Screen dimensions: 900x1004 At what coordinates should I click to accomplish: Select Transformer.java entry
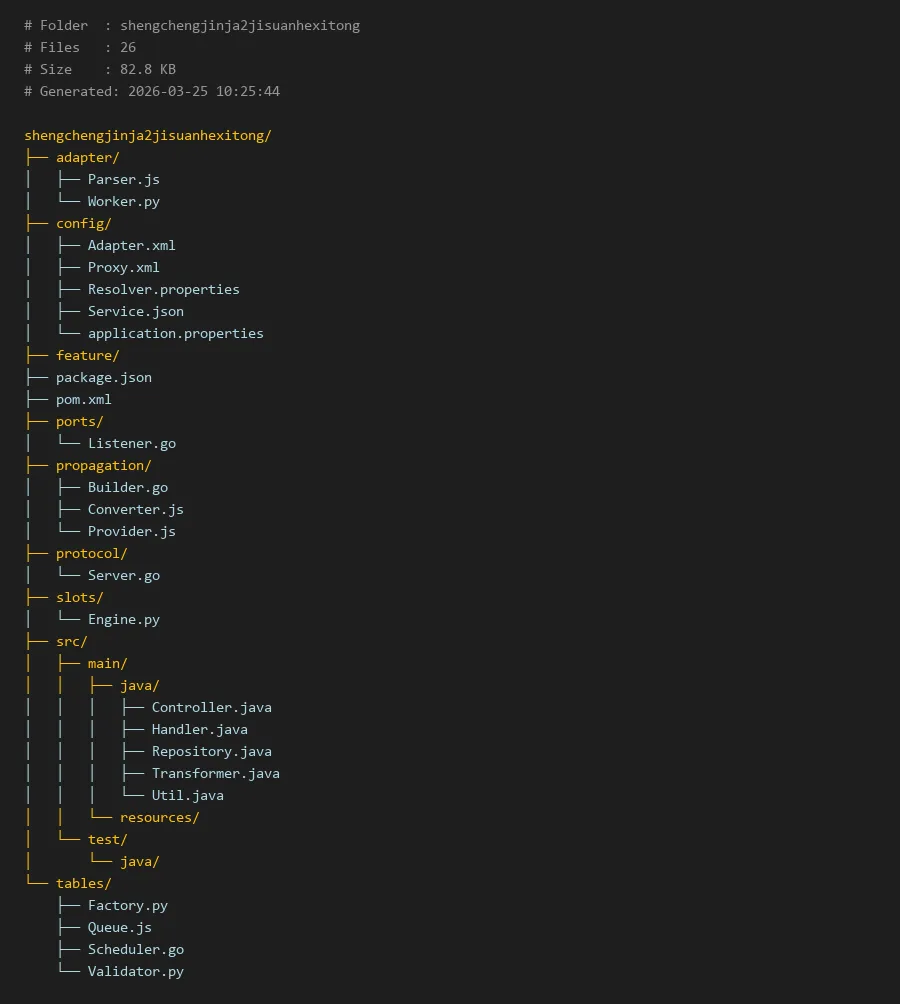pos(215,773)
